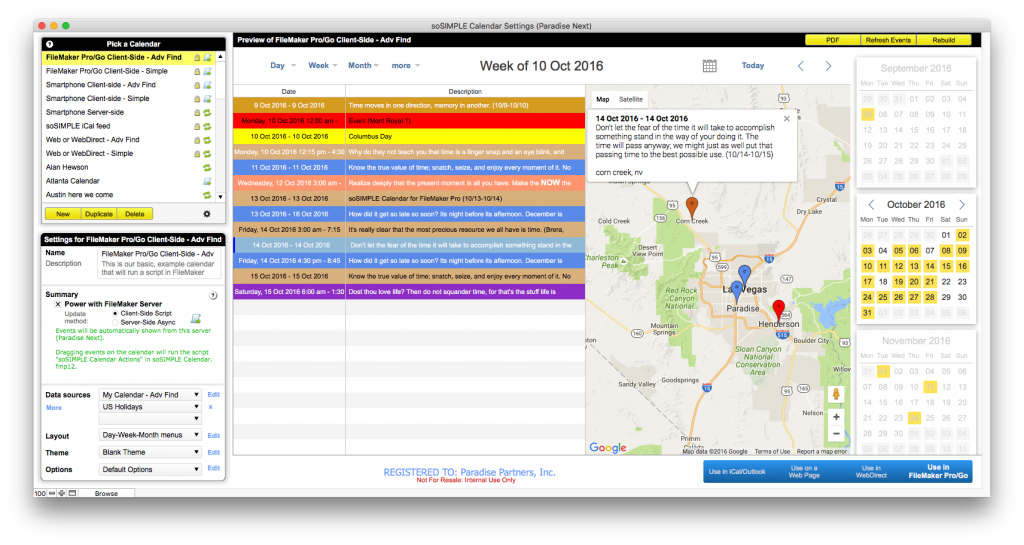Image resolution: width=1024 pixels, height=545 pixels.
Task: Click lock icon on Web or WebDirect - Simple row
Action: [197, 153]
